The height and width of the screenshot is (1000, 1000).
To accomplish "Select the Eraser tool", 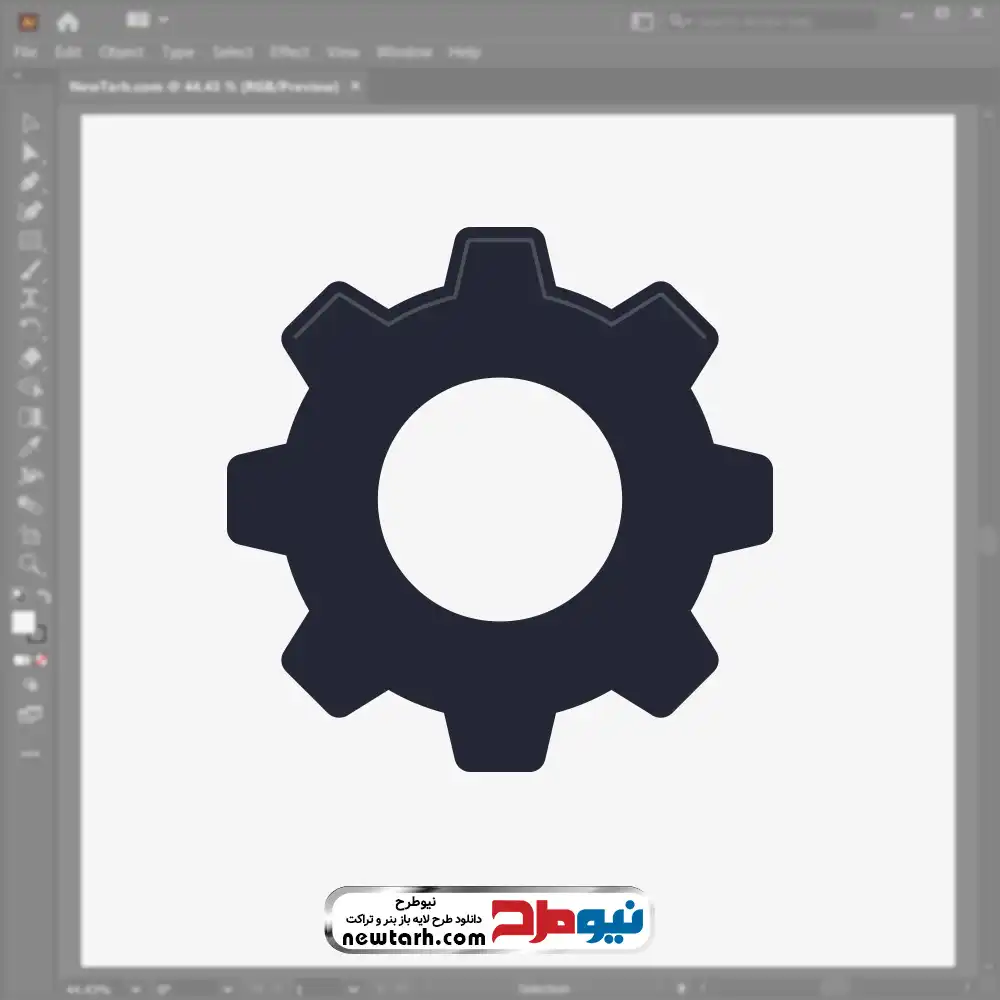I will pyautogui.click(x=30, y=357).
